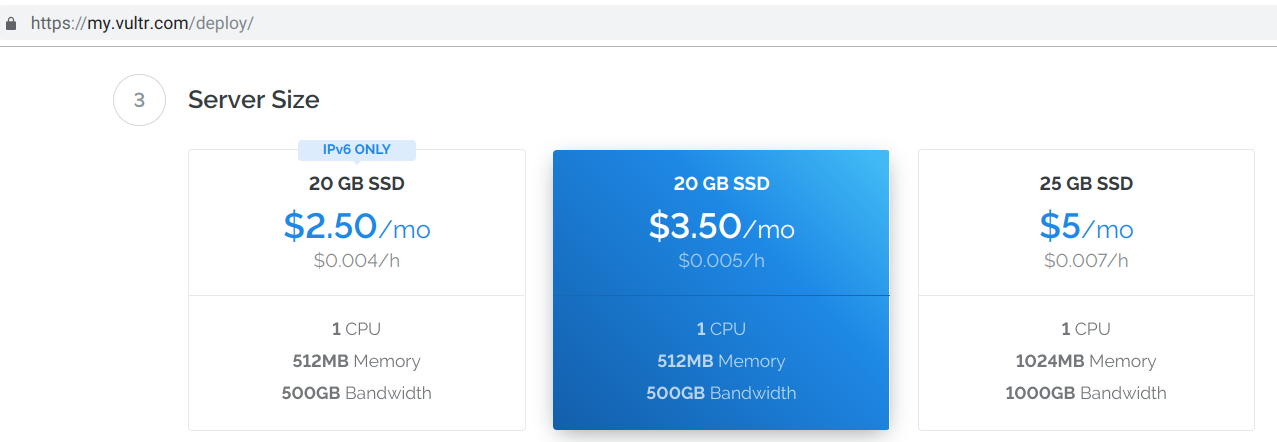The width and height of the screenshot is (1277, 442).
Task: Click 500GB Bandwidth in the IPv6-only plan
Action: (x=357, y=393)
